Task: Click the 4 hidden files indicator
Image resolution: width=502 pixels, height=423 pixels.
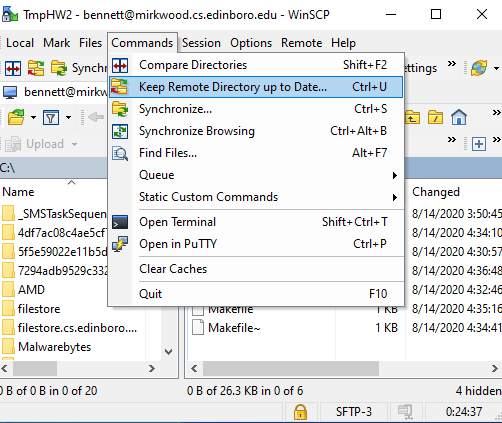Action: (x=478, y=391)
